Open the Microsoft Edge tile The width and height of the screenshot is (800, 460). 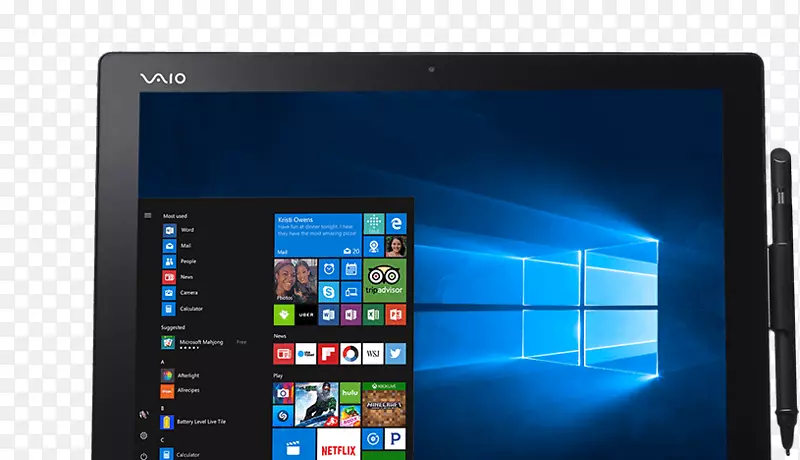(x=396, y=224)
